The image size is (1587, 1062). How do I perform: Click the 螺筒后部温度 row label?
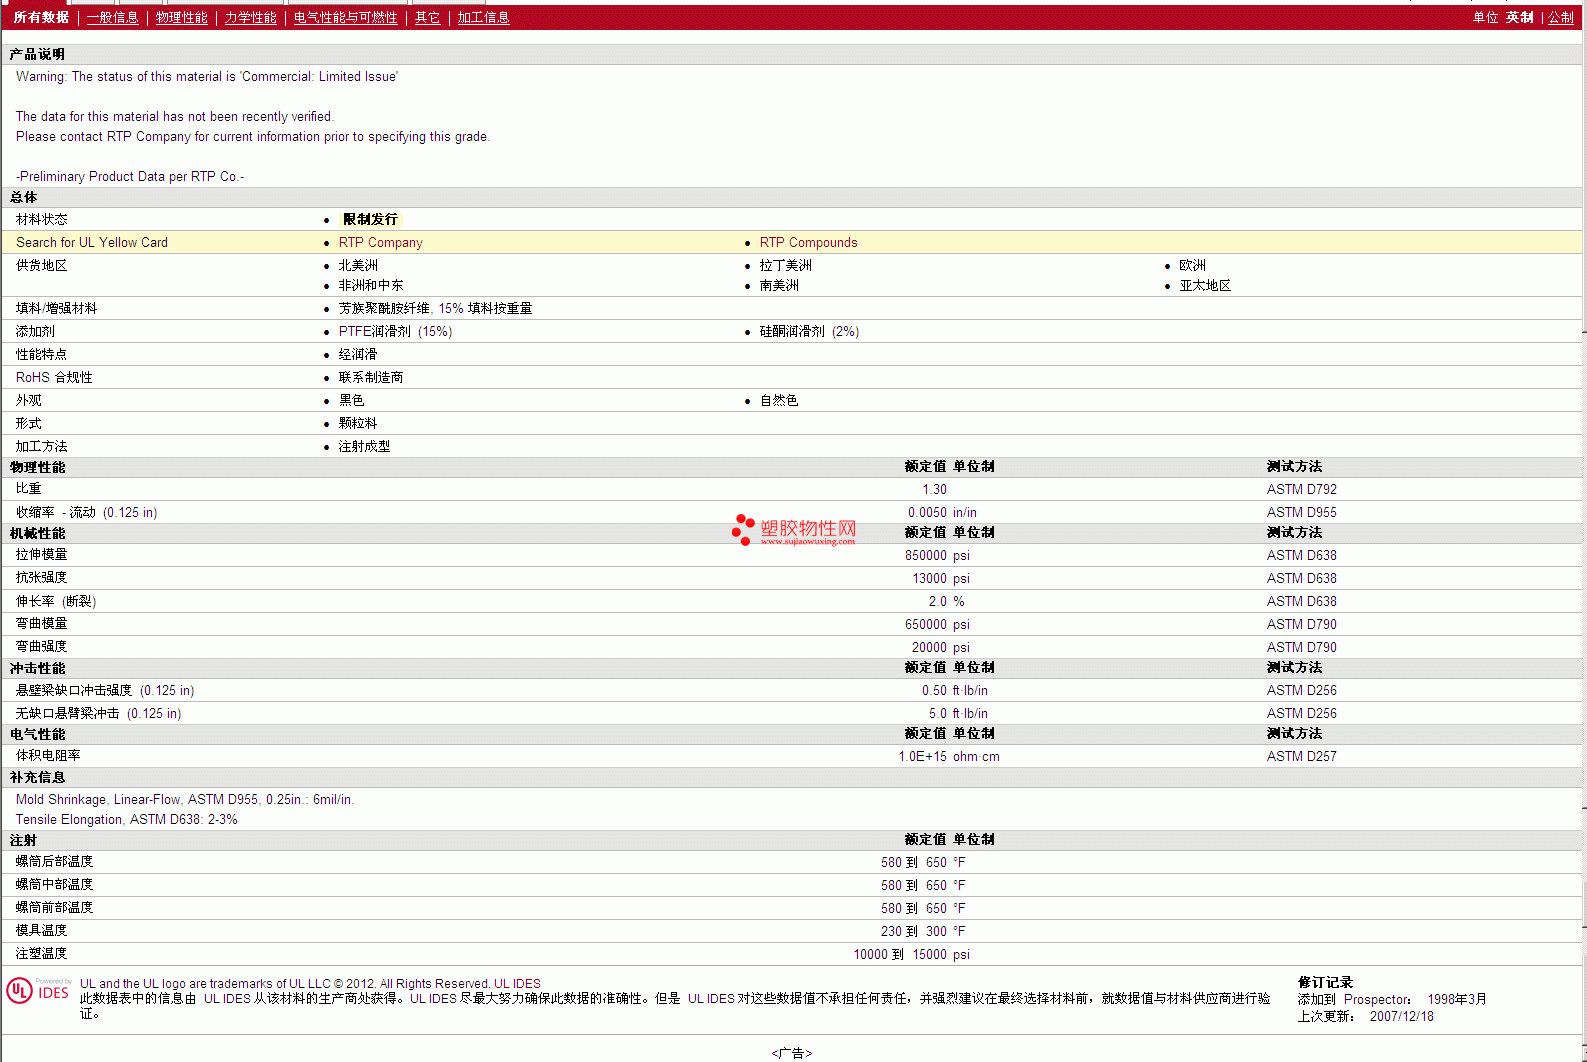click(54, 862)
